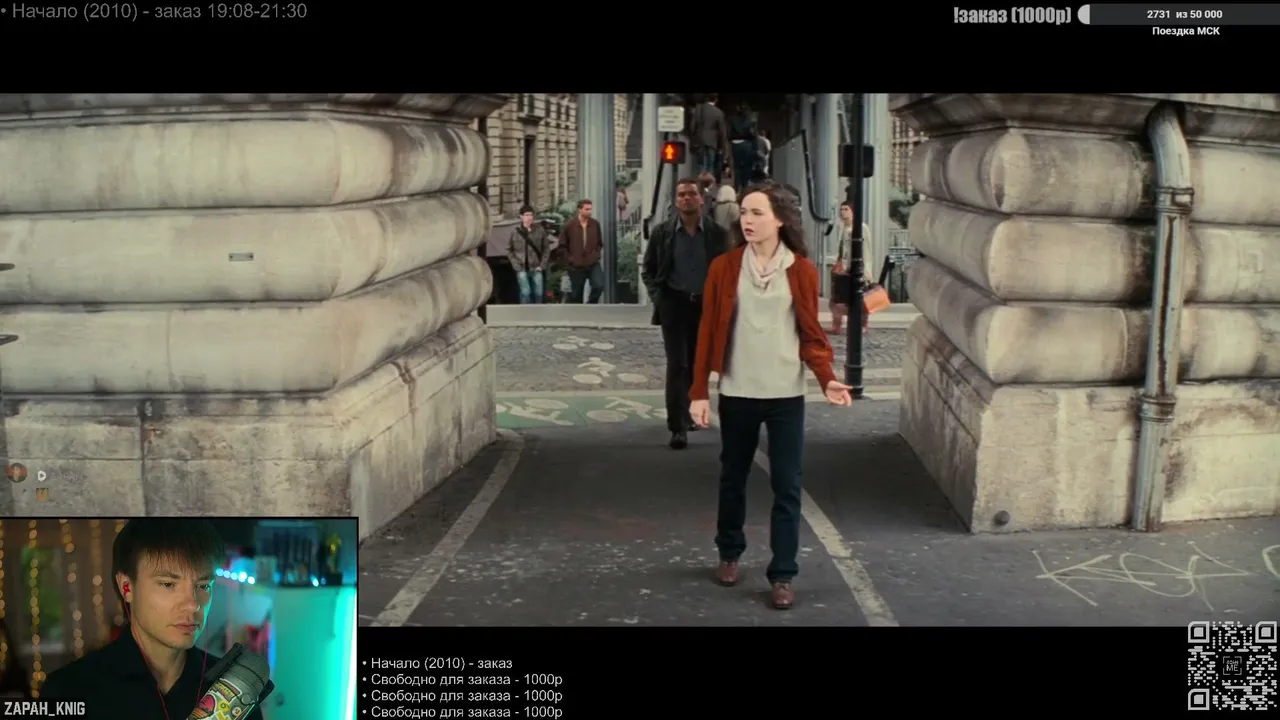Click the "Поездка МСК" goal caption
Screen dimensions: 1280x720
1185,31
